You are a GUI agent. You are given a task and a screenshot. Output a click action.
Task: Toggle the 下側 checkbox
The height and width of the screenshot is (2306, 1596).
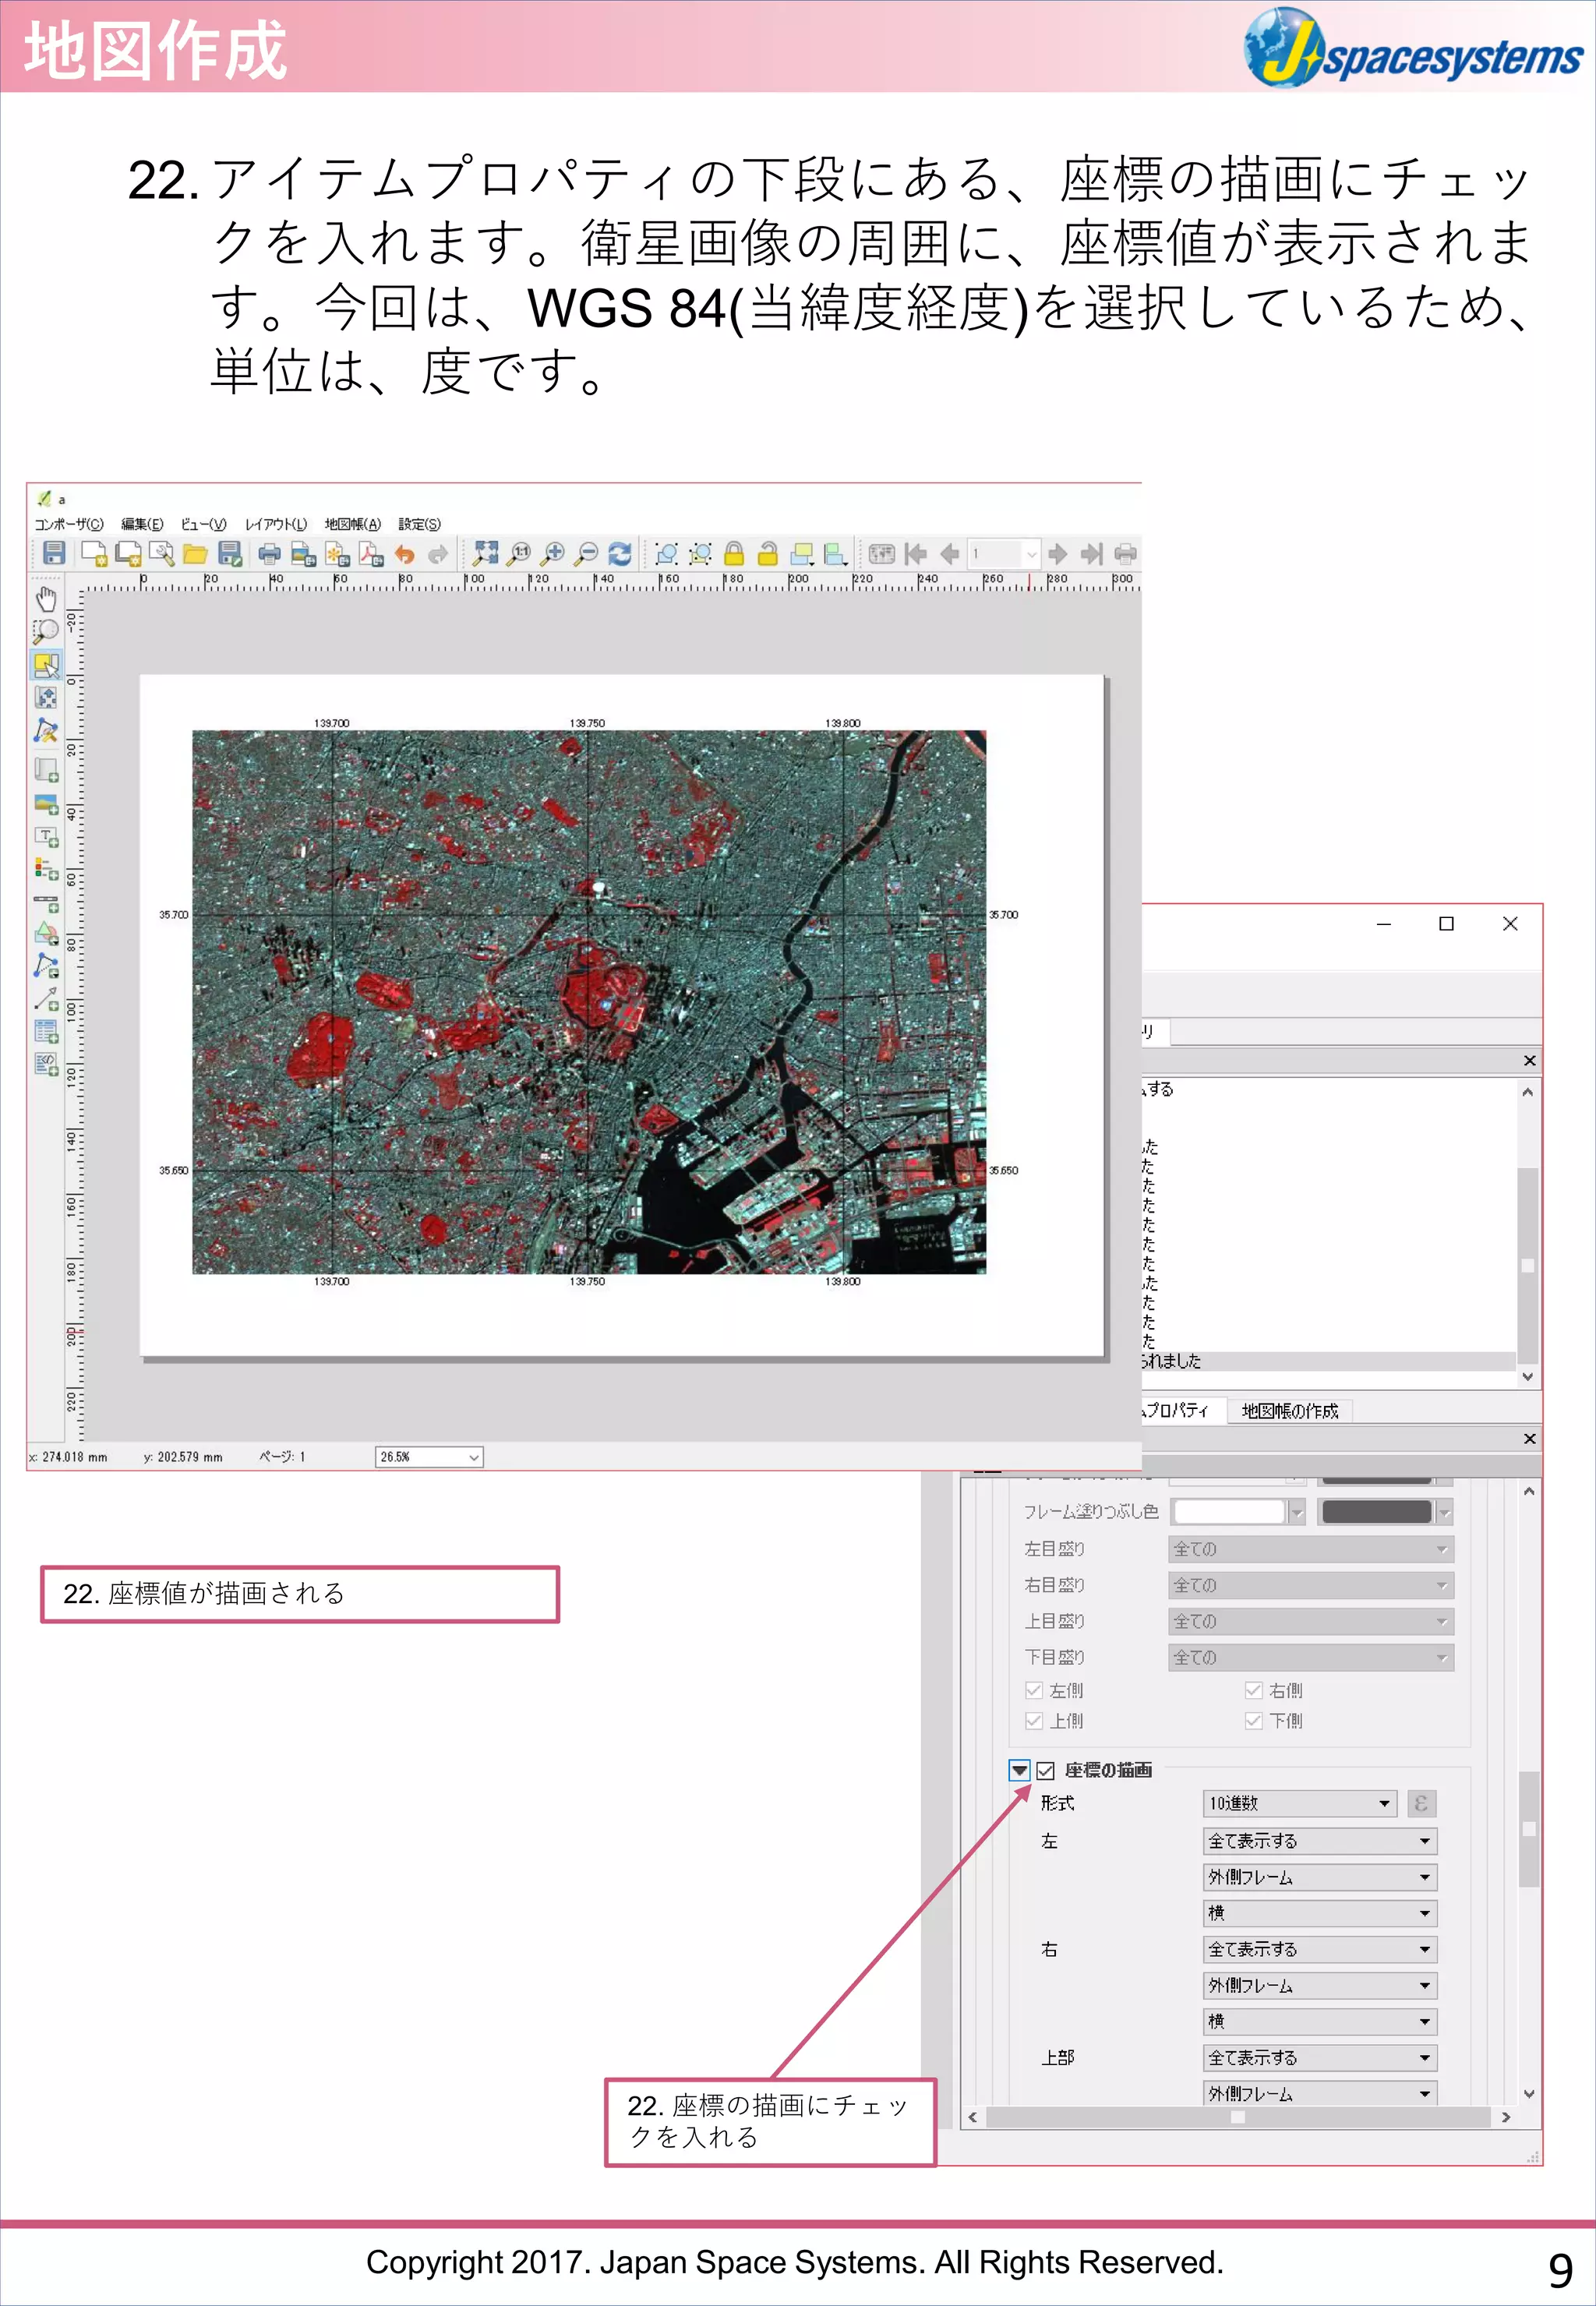[x=1253, y=1720]
